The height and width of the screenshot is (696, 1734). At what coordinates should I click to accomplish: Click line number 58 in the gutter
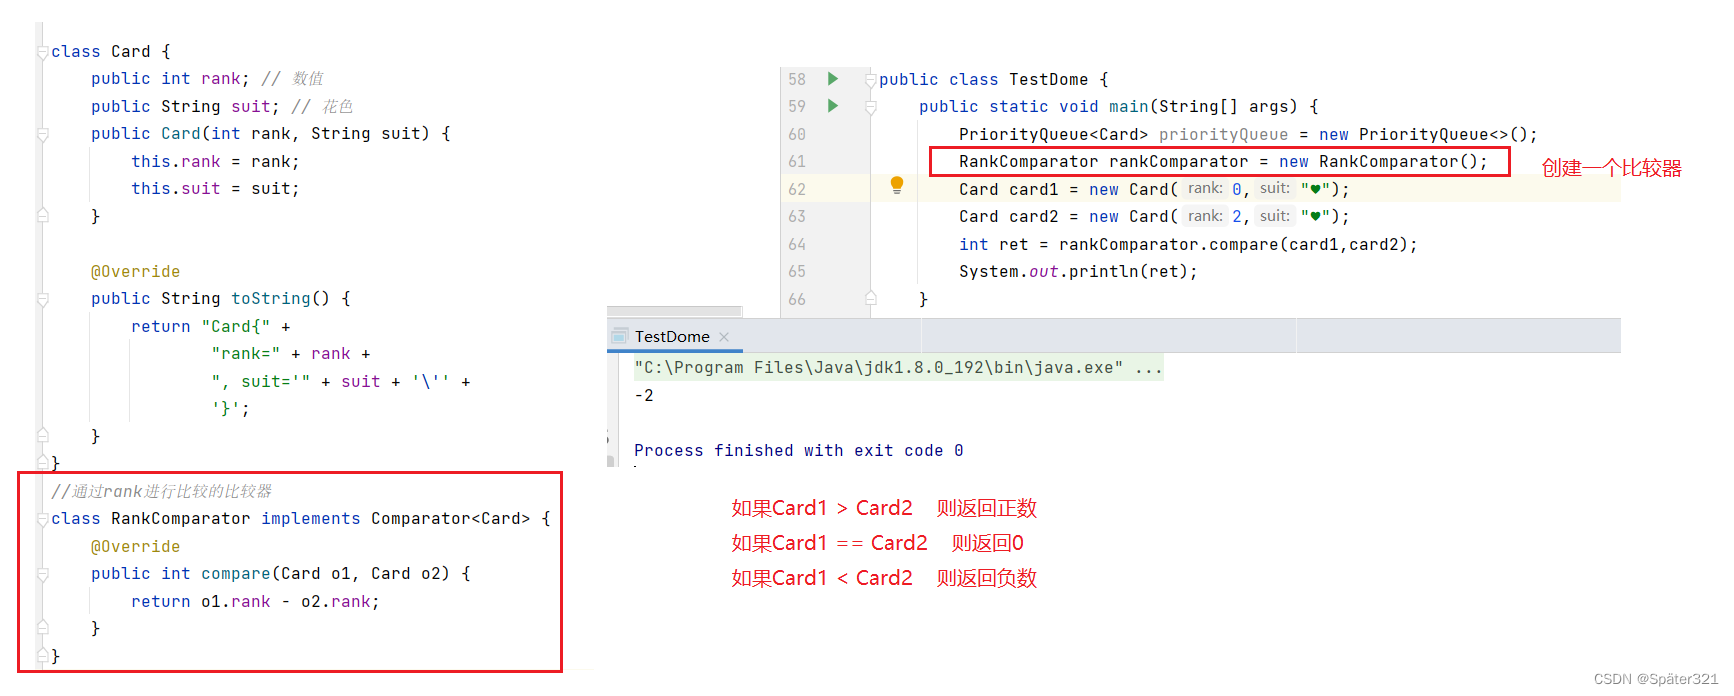click(797, 79)
